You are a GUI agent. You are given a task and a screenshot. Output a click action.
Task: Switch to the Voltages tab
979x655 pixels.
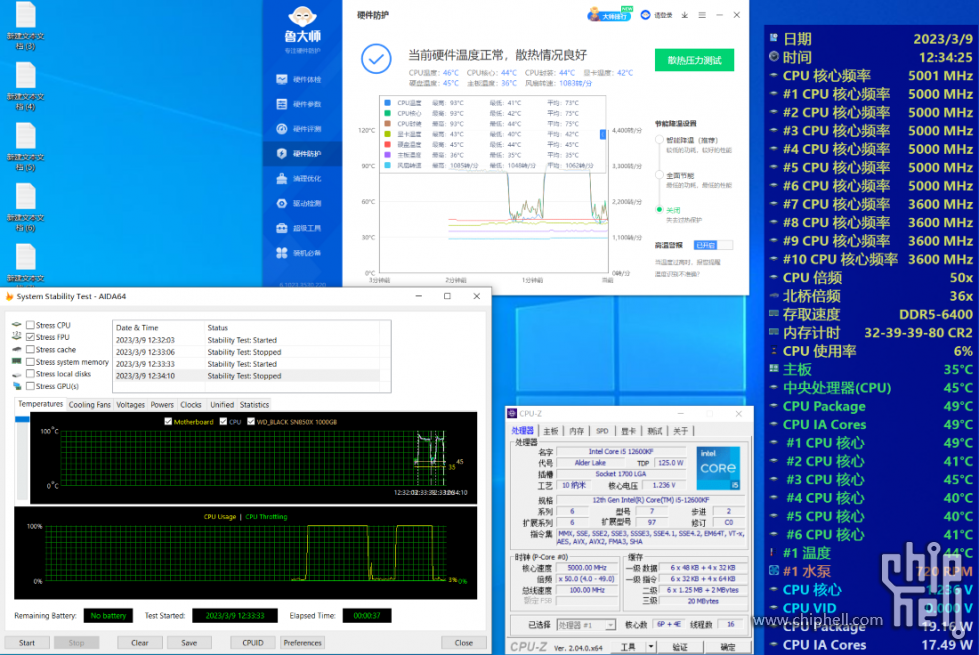[130, 405]
